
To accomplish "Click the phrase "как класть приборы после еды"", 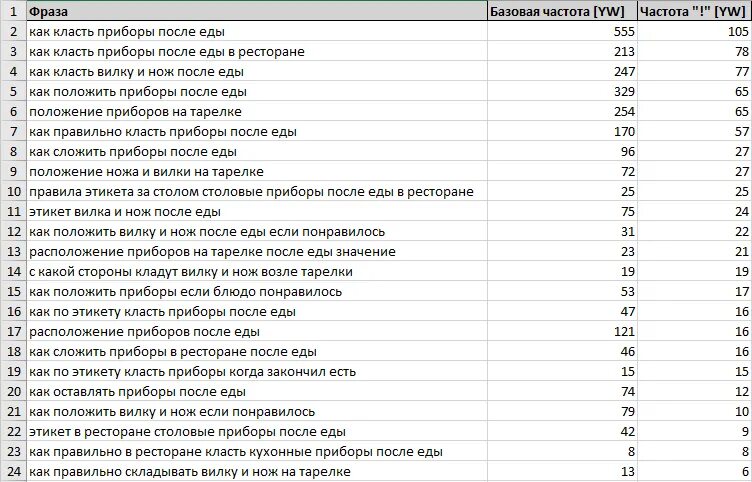I will (127, 32).
